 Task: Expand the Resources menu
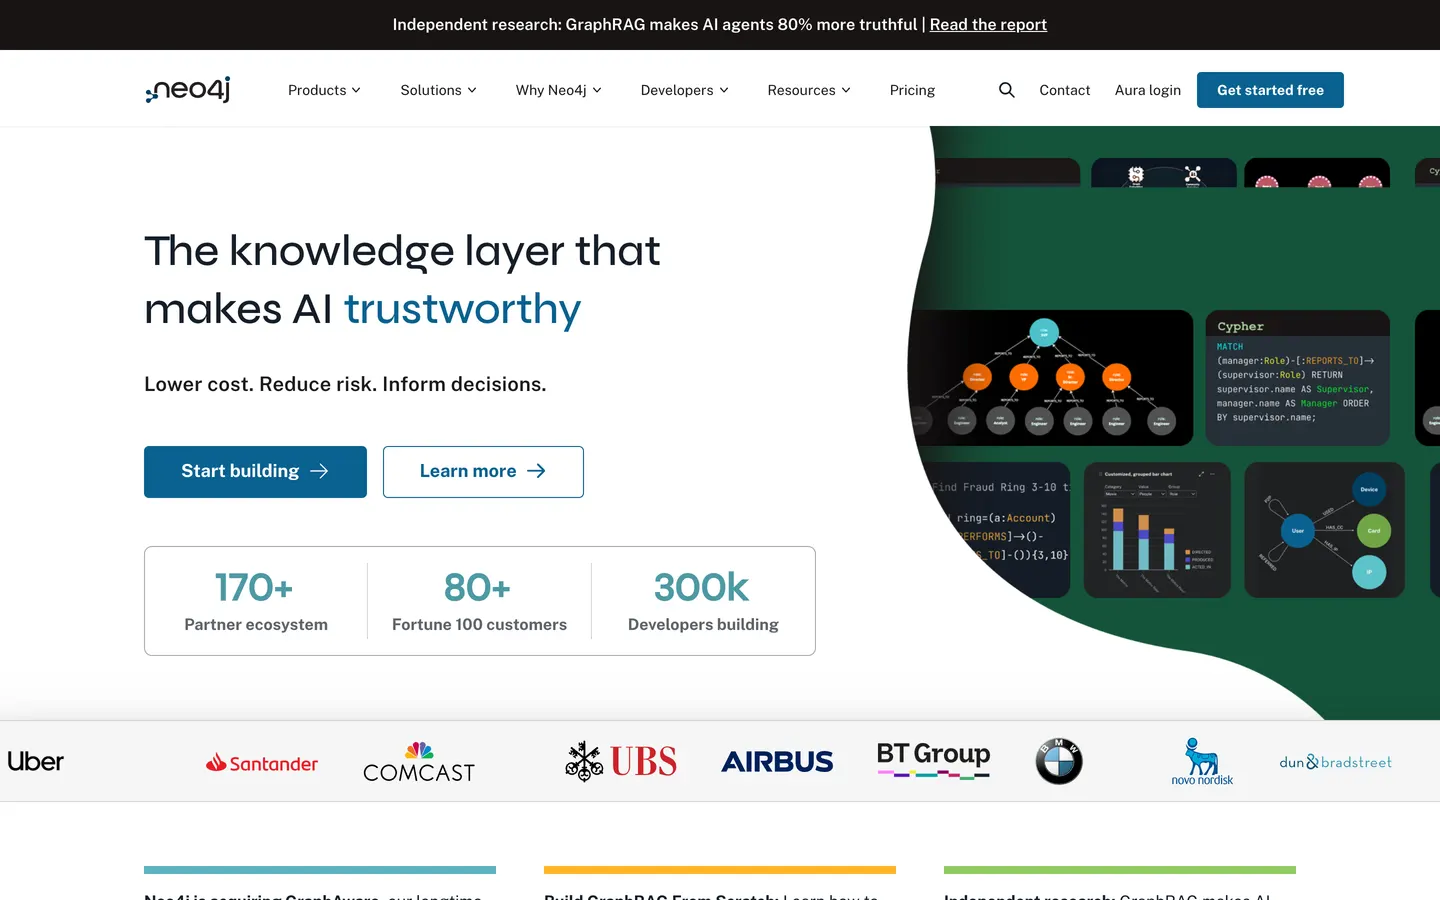tap(809, 90)
